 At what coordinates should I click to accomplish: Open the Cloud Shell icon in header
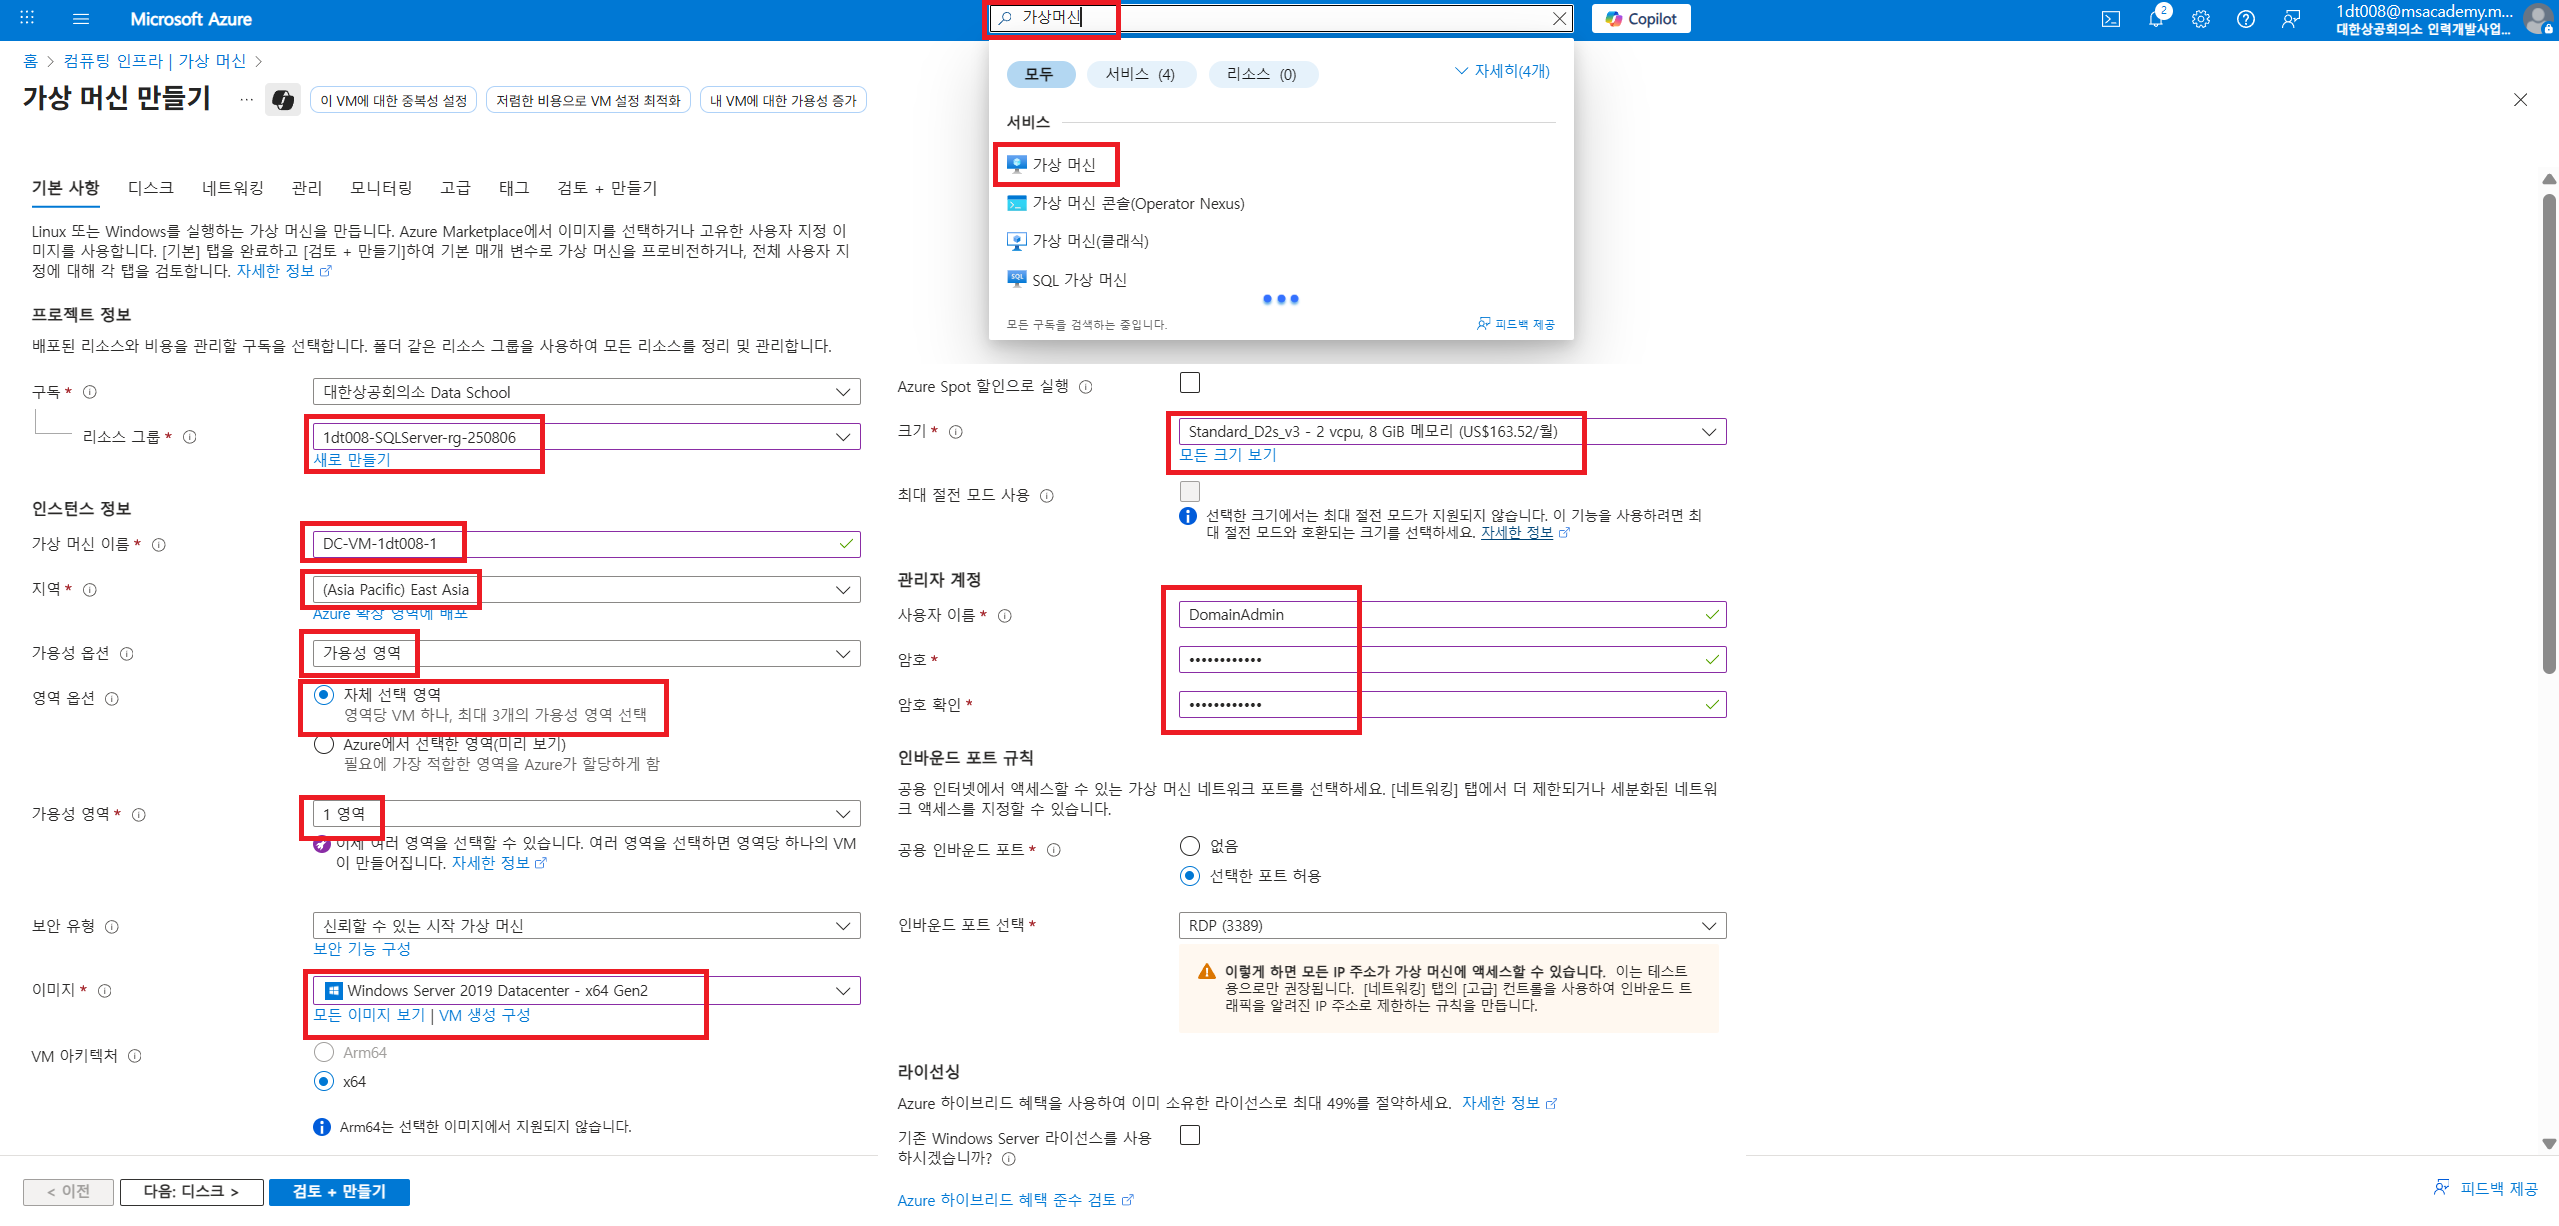pyautogui.click(x=2110, y=19)
